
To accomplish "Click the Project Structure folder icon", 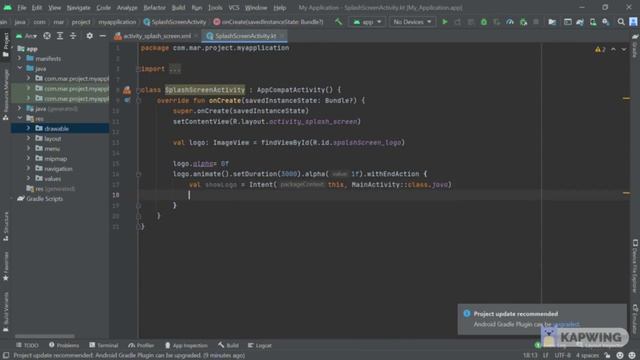I will pos(552,22).
